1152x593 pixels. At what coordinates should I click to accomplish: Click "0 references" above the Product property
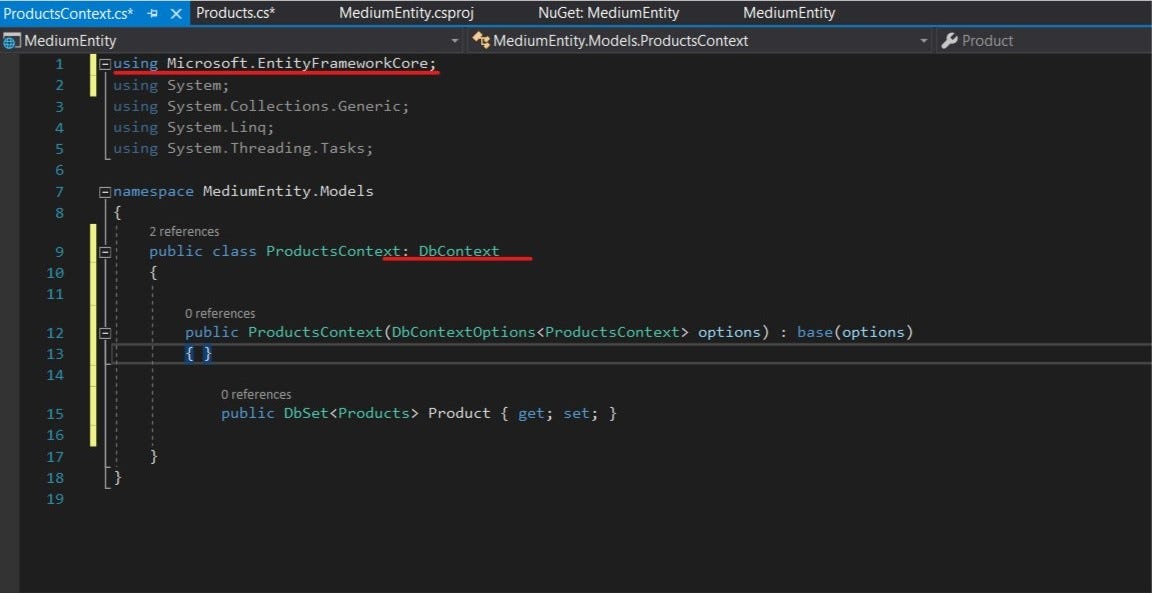pos(256,394)
